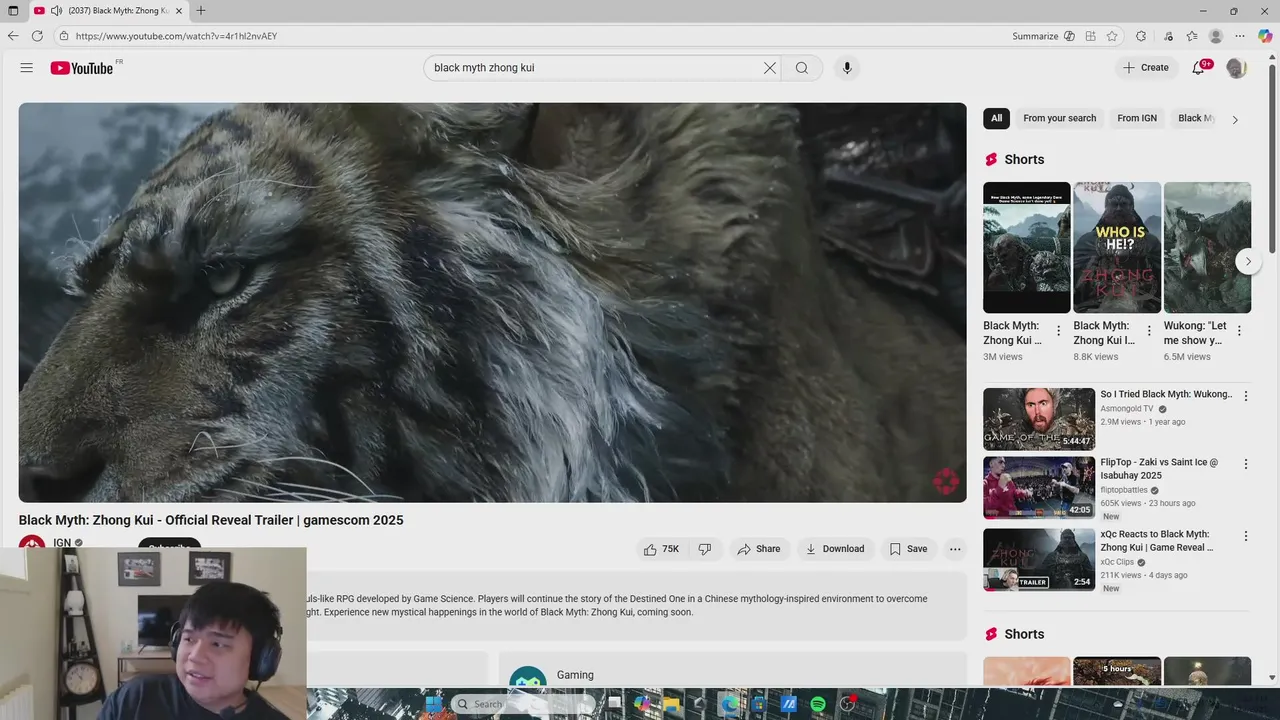The width and height of the screenshot is (1280, 720).
Task: Open YouTube notifications bell
Action: pyautogui.click(x=1199, y=68)
